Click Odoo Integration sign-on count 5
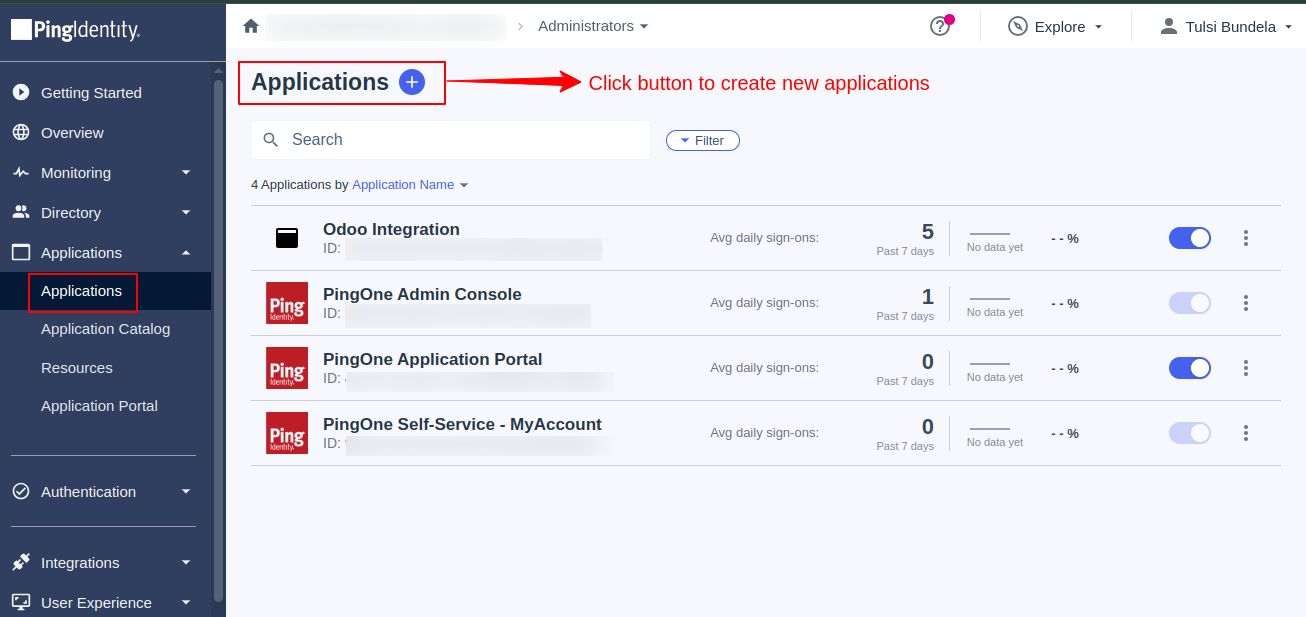1306x617 pixels. [x=927, y=232]
